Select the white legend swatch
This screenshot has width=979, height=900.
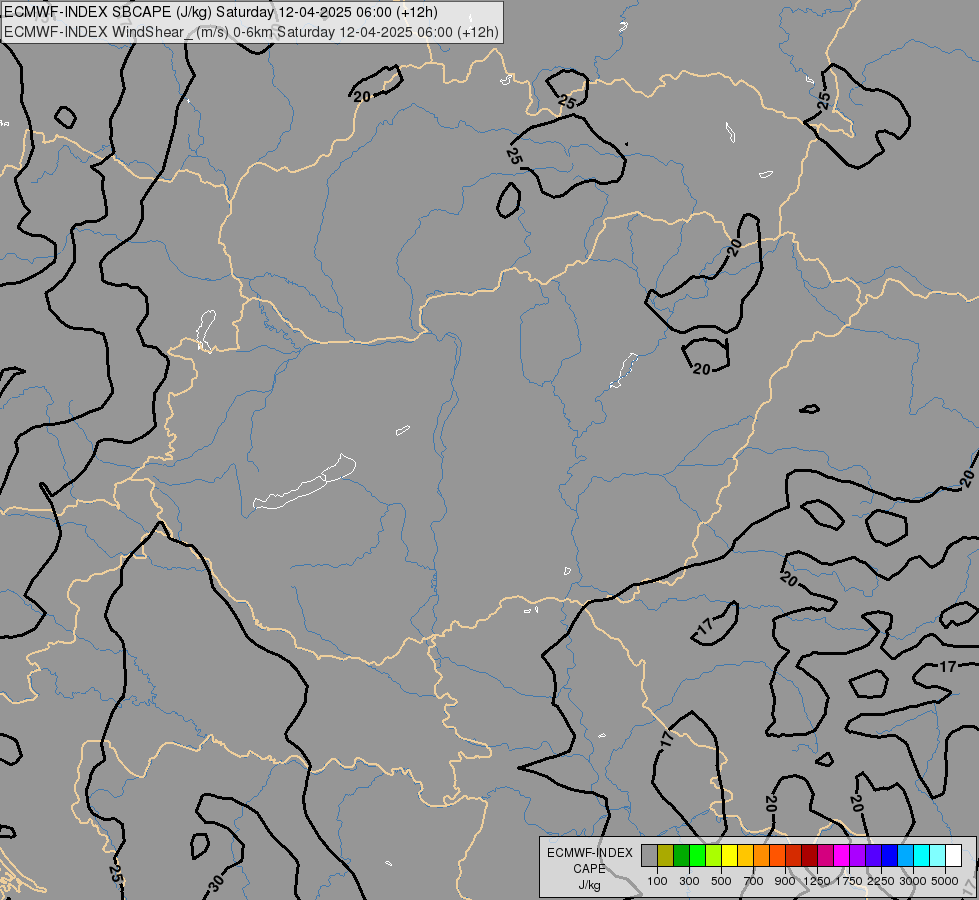click(954, 856)
